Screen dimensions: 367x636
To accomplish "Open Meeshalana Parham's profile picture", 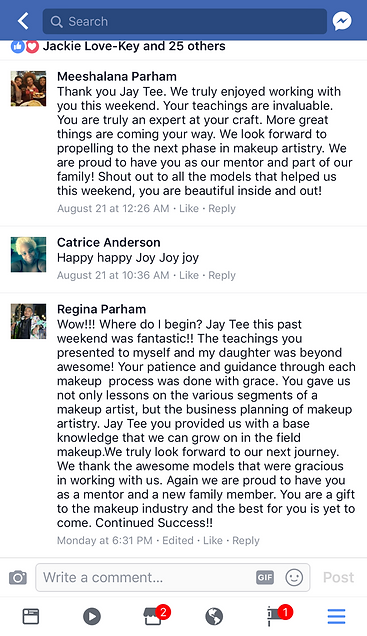I will pyautogui.click(x=28, y=89).
